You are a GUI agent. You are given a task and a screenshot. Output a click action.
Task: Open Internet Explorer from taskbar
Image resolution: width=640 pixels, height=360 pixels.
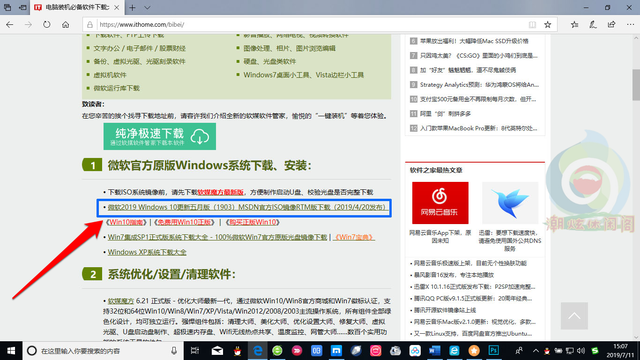click(x=454, y=351)
